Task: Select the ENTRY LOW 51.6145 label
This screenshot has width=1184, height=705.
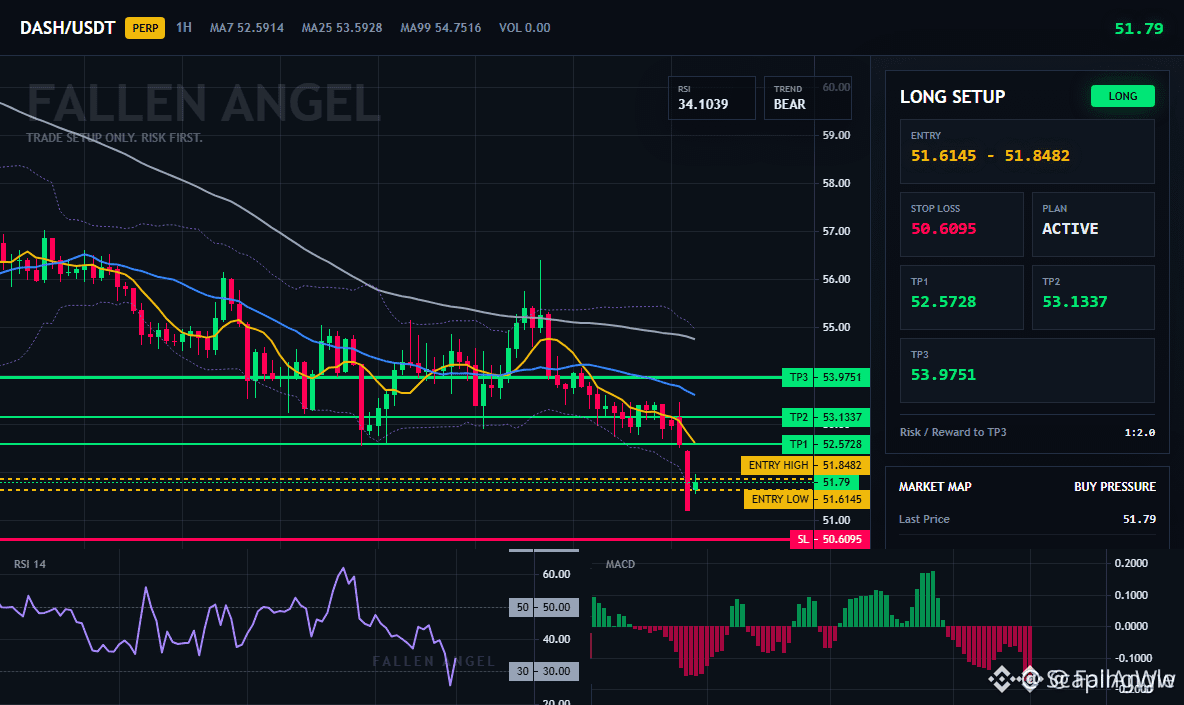Action: (x=807, y=499)
